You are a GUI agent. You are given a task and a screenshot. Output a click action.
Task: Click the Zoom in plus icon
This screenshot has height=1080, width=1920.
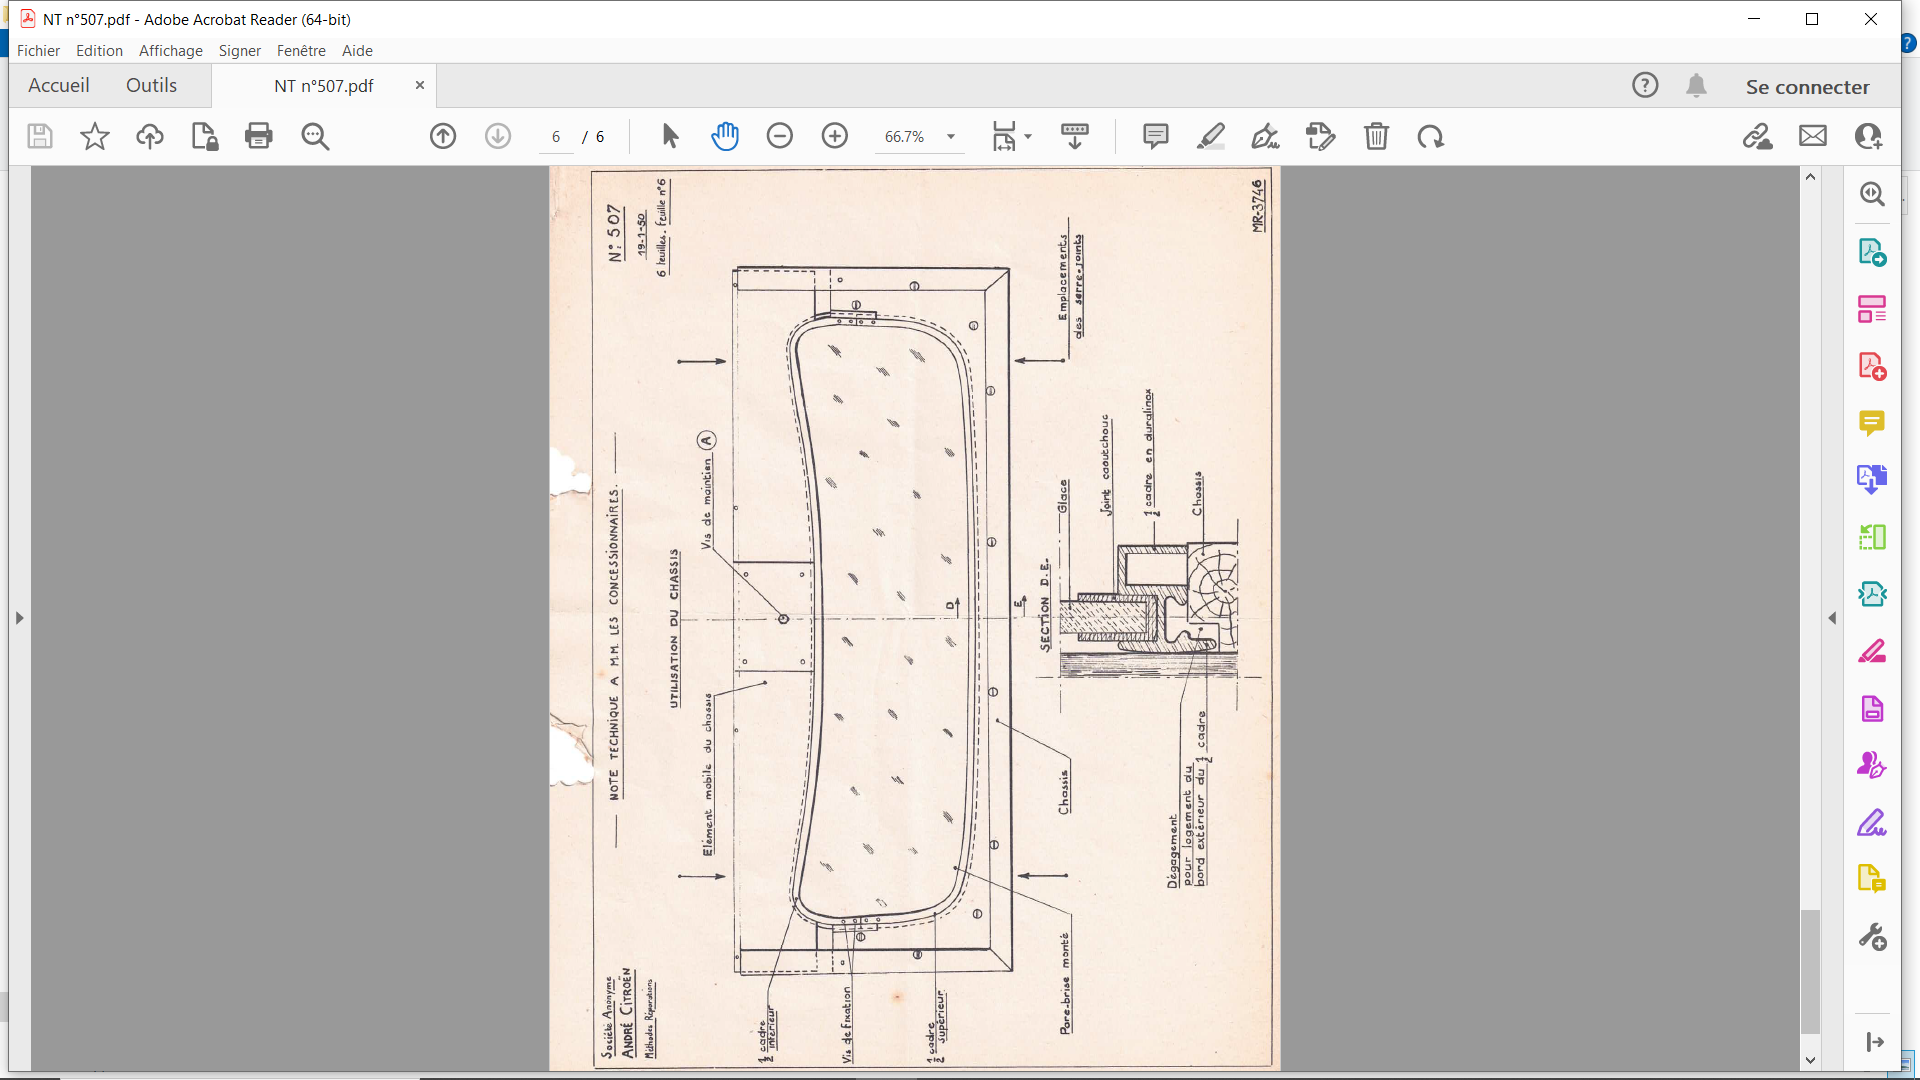[835, 136]
